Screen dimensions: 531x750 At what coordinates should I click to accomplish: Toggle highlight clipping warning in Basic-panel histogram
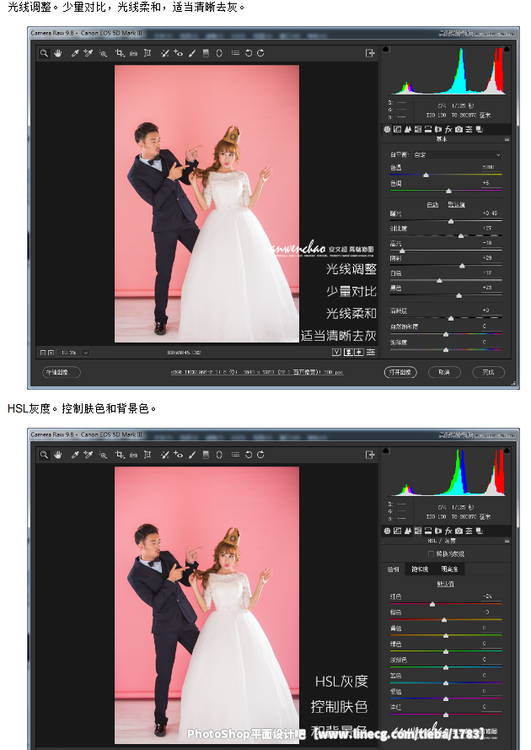pos(507,49)
